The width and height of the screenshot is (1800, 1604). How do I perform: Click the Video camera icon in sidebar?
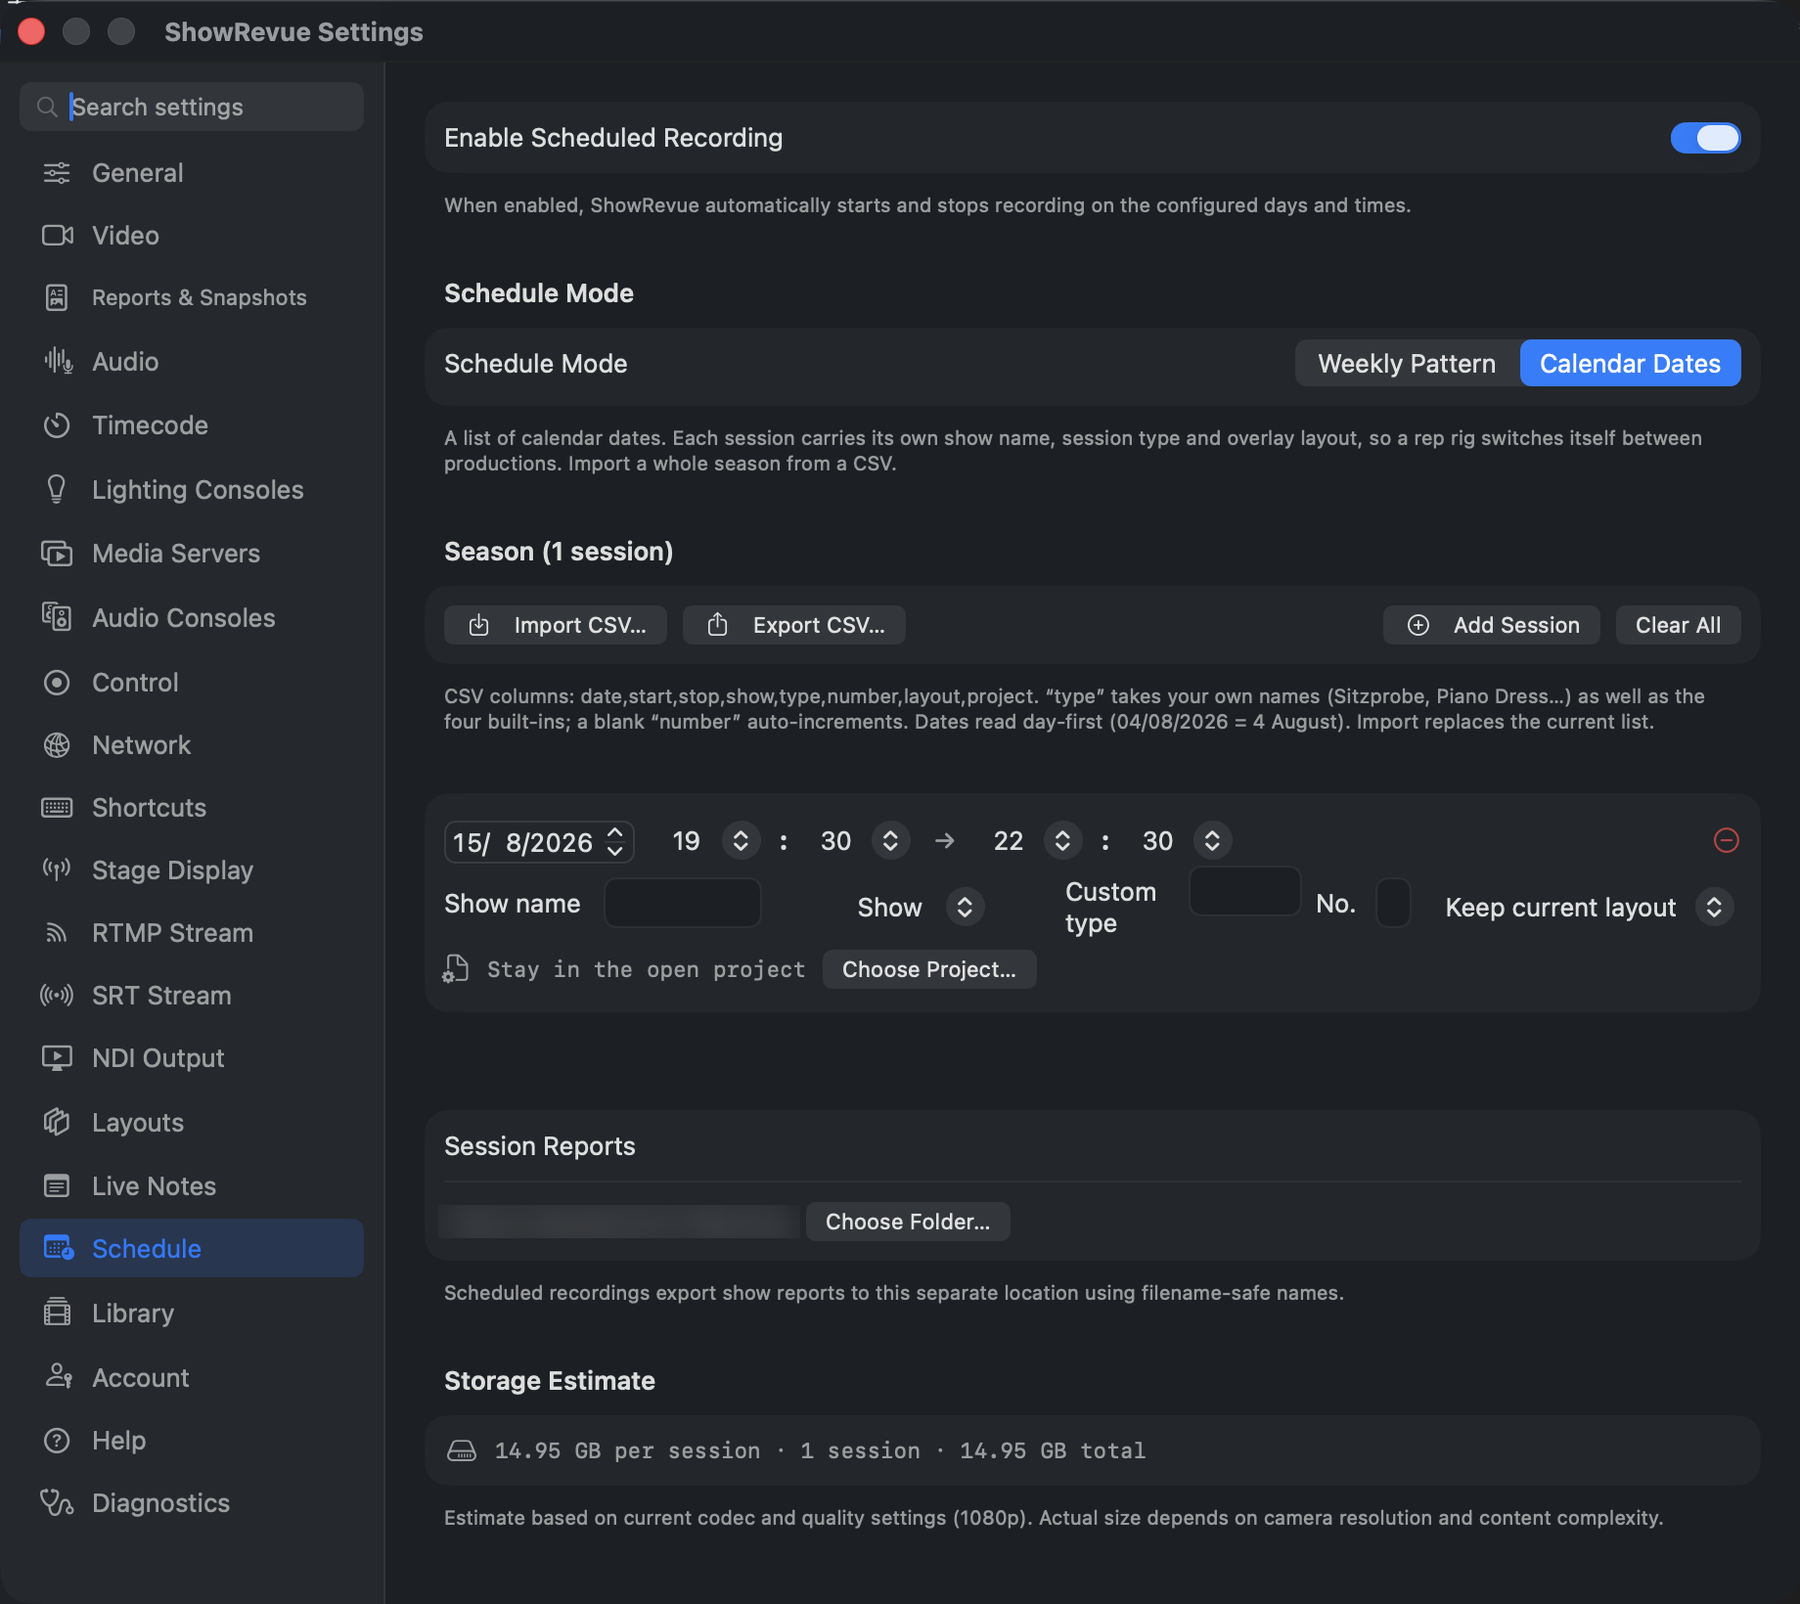[57, 235]
